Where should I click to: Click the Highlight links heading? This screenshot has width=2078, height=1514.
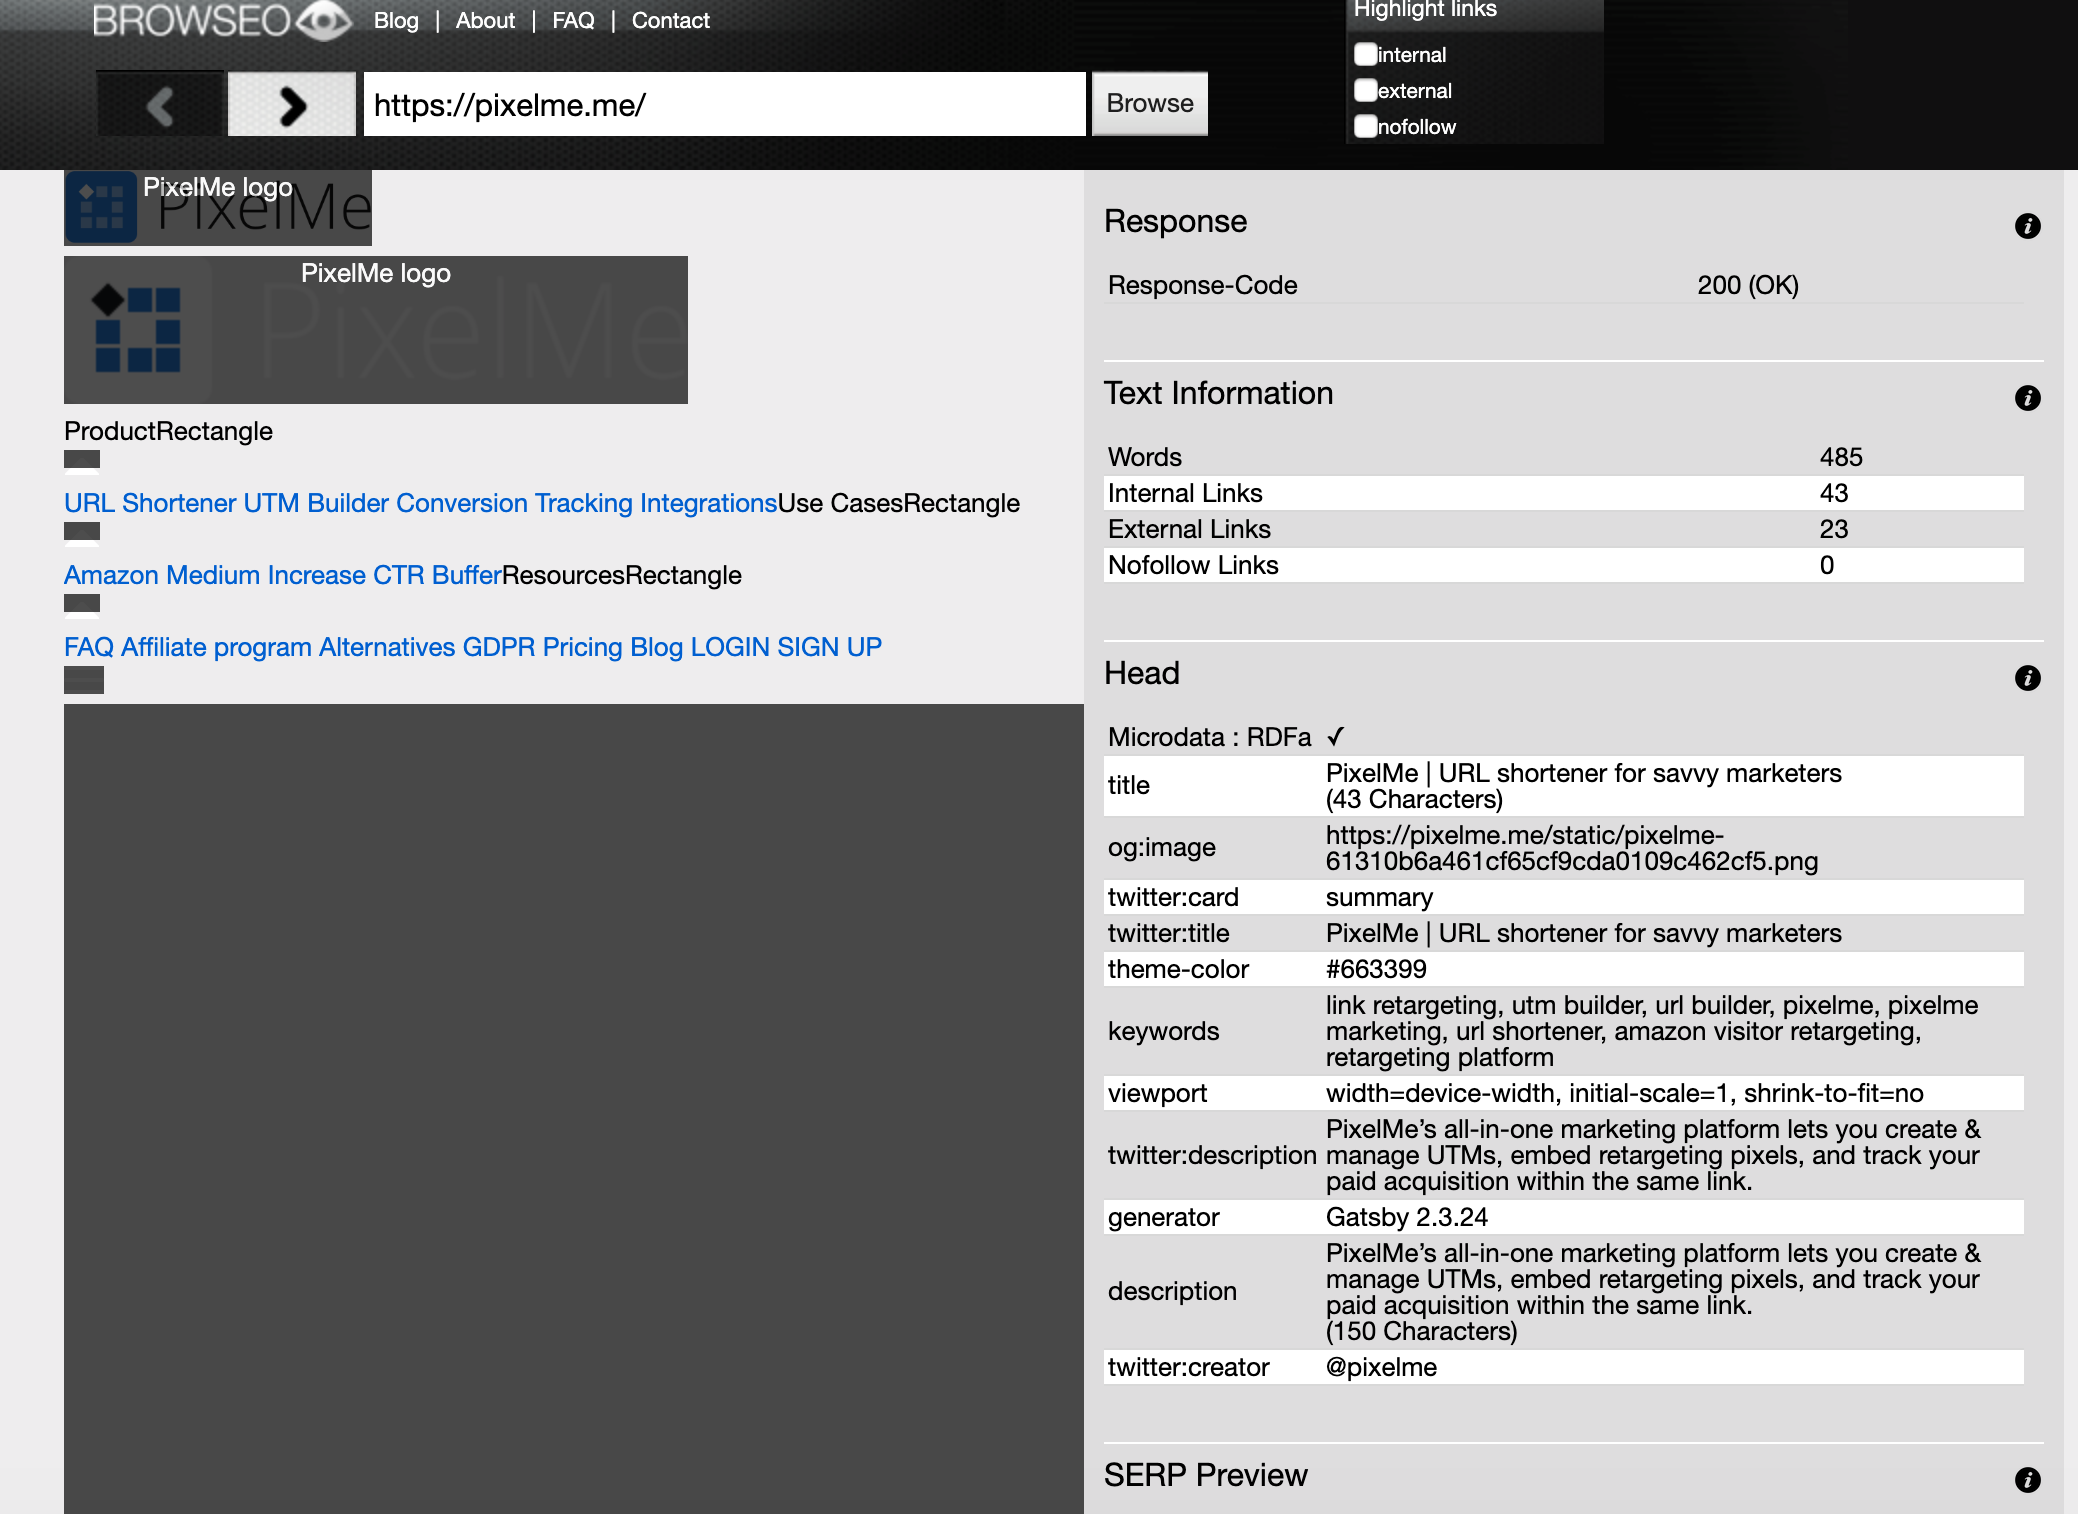[x=1425, y=9]
